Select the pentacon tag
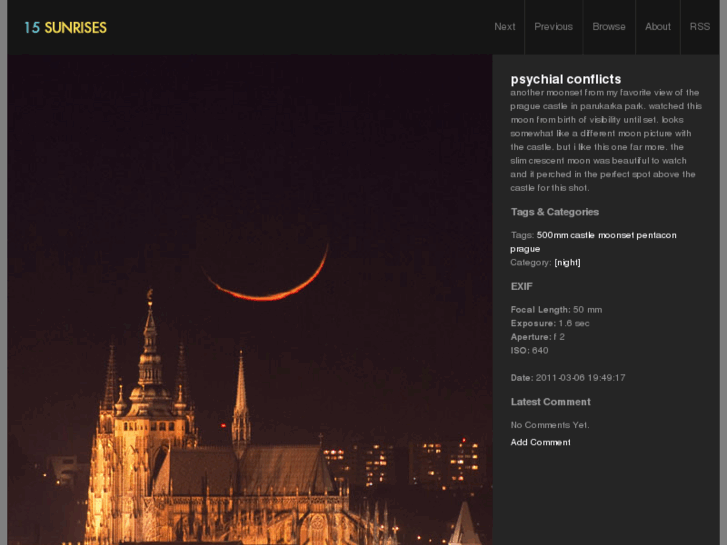The image size is (727, 545). click(657, 235)
